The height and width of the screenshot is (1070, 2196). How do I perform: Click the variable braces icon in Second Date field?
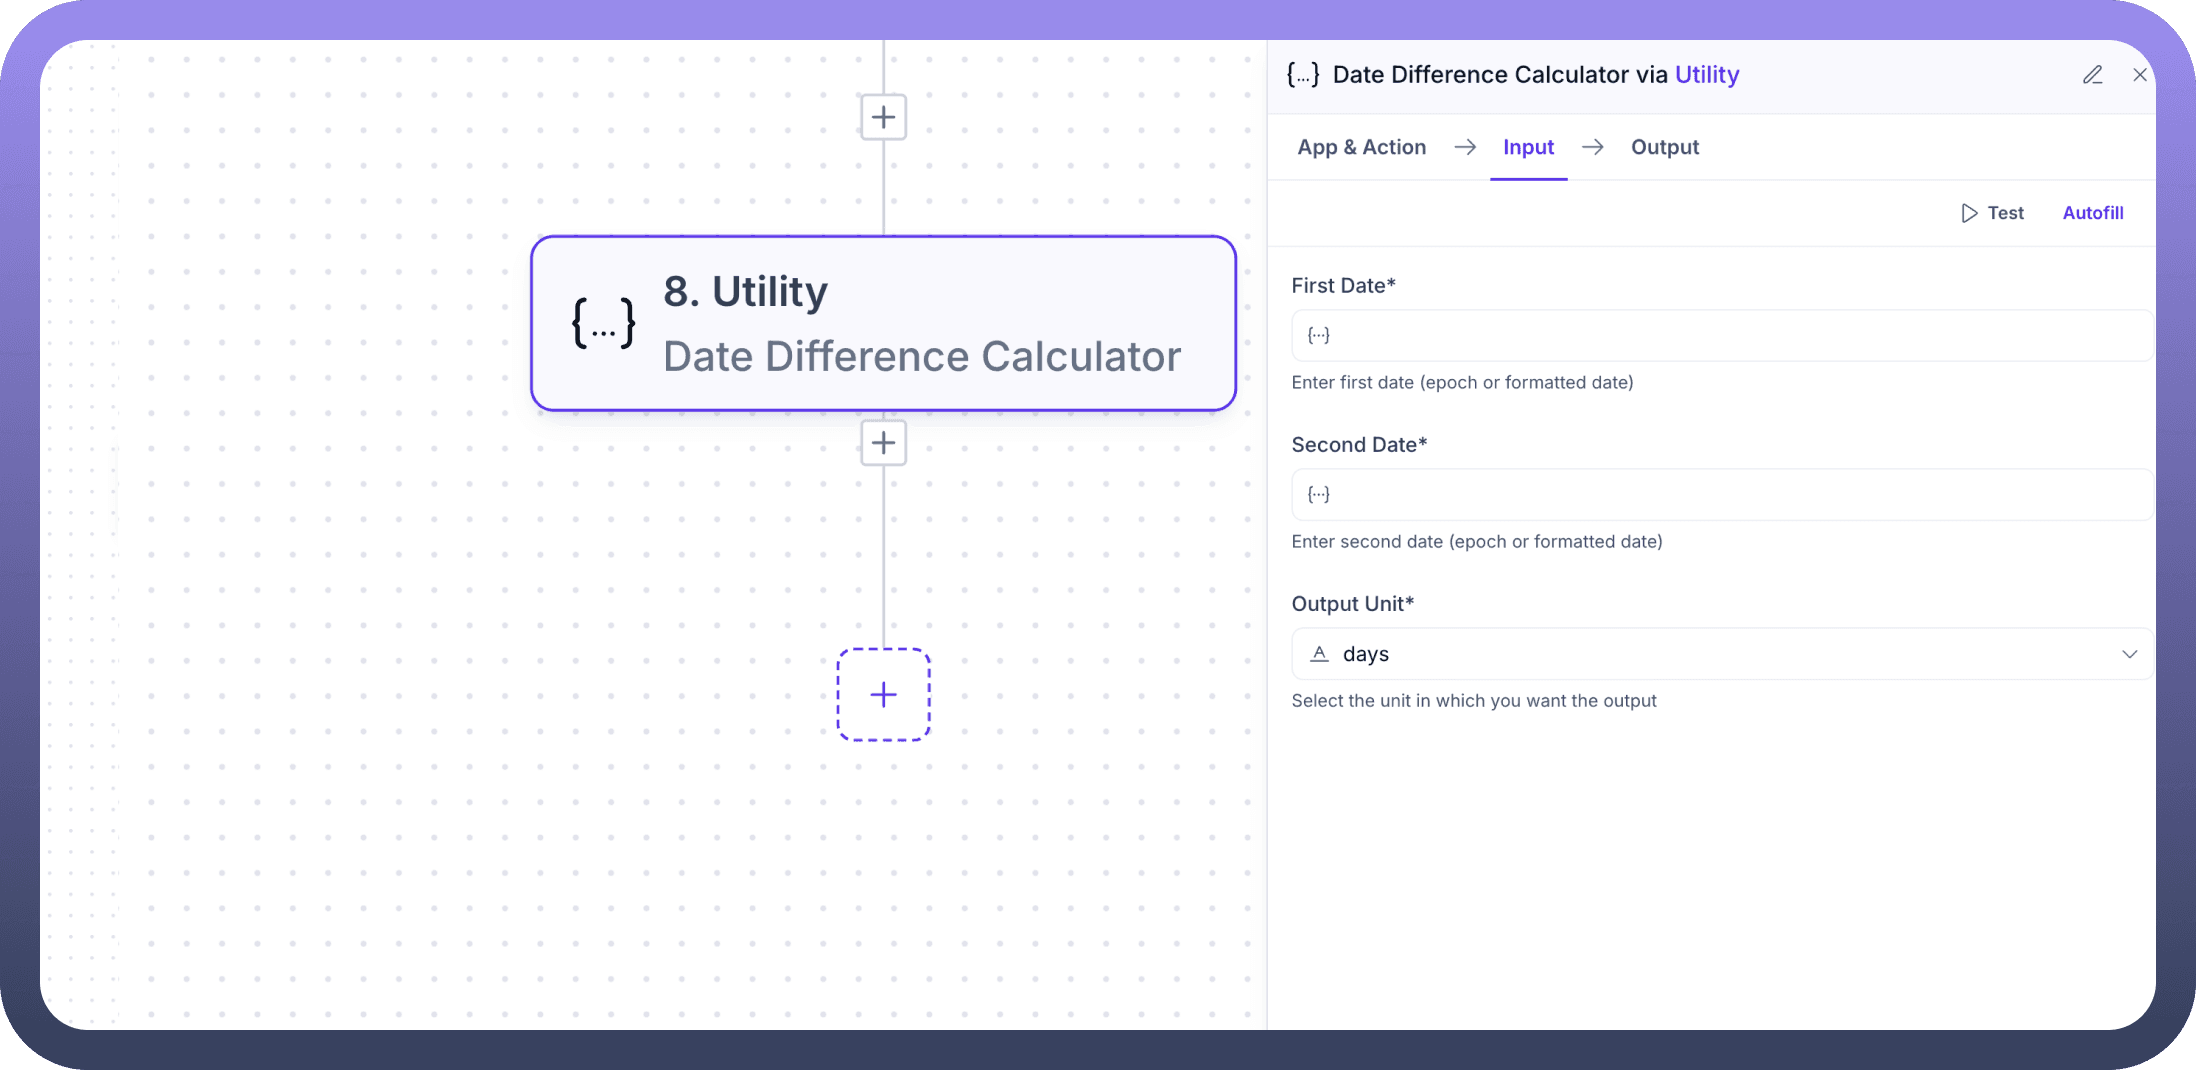[x=1319, y=494]
